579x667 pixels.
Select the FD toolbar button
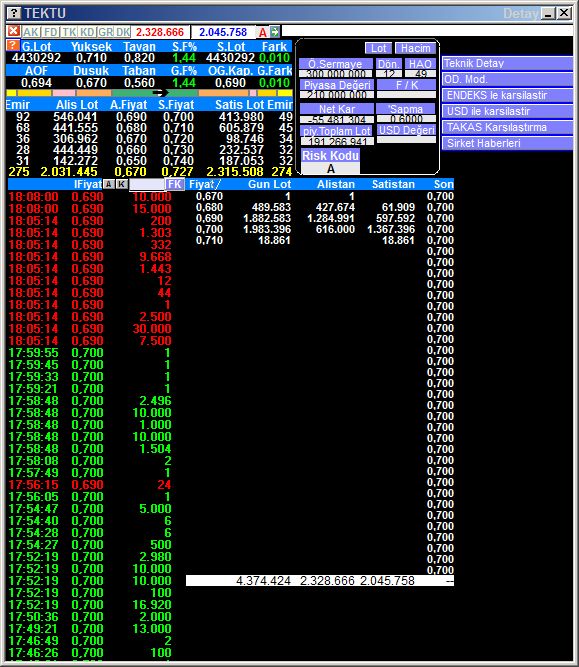(51, 32)
